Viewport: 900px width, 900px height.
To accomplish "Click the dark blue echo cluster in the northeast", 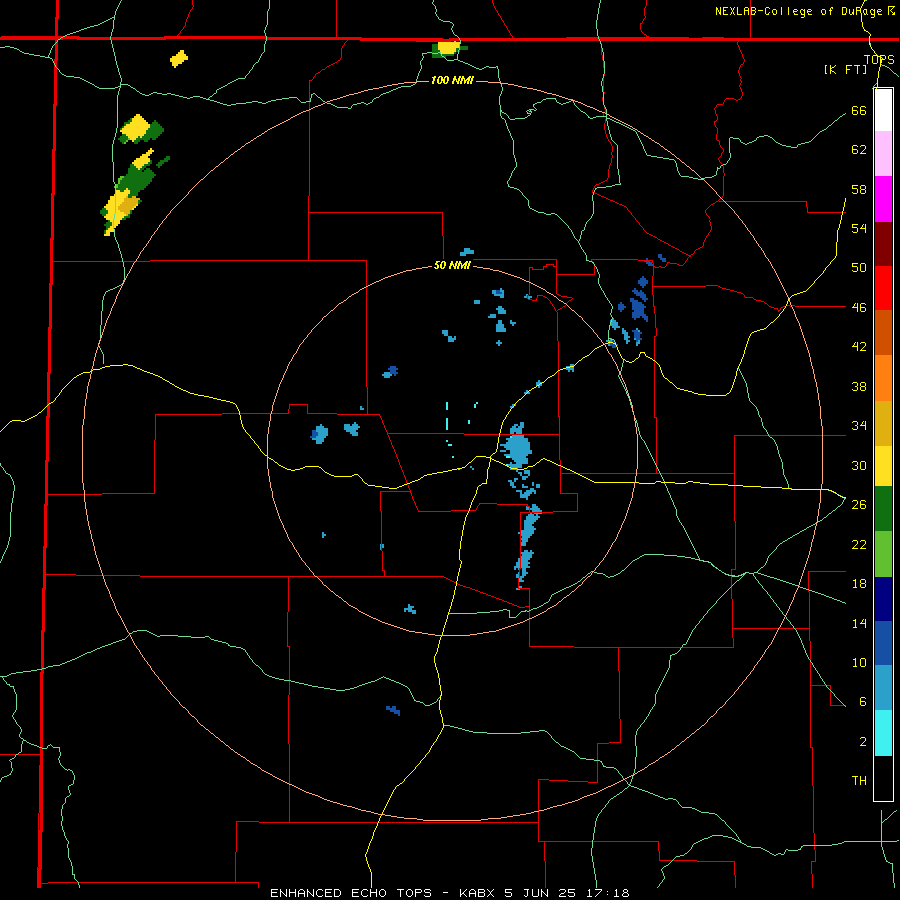I will click(x=638, y=305).
